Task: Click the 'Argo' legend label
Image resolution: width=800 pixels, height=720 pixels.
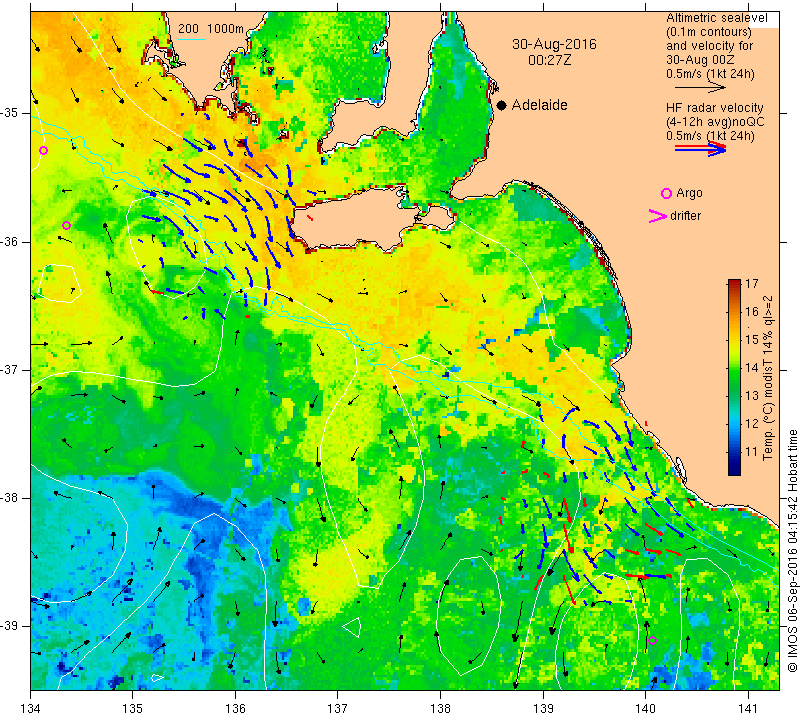Action: pos(689,193)
